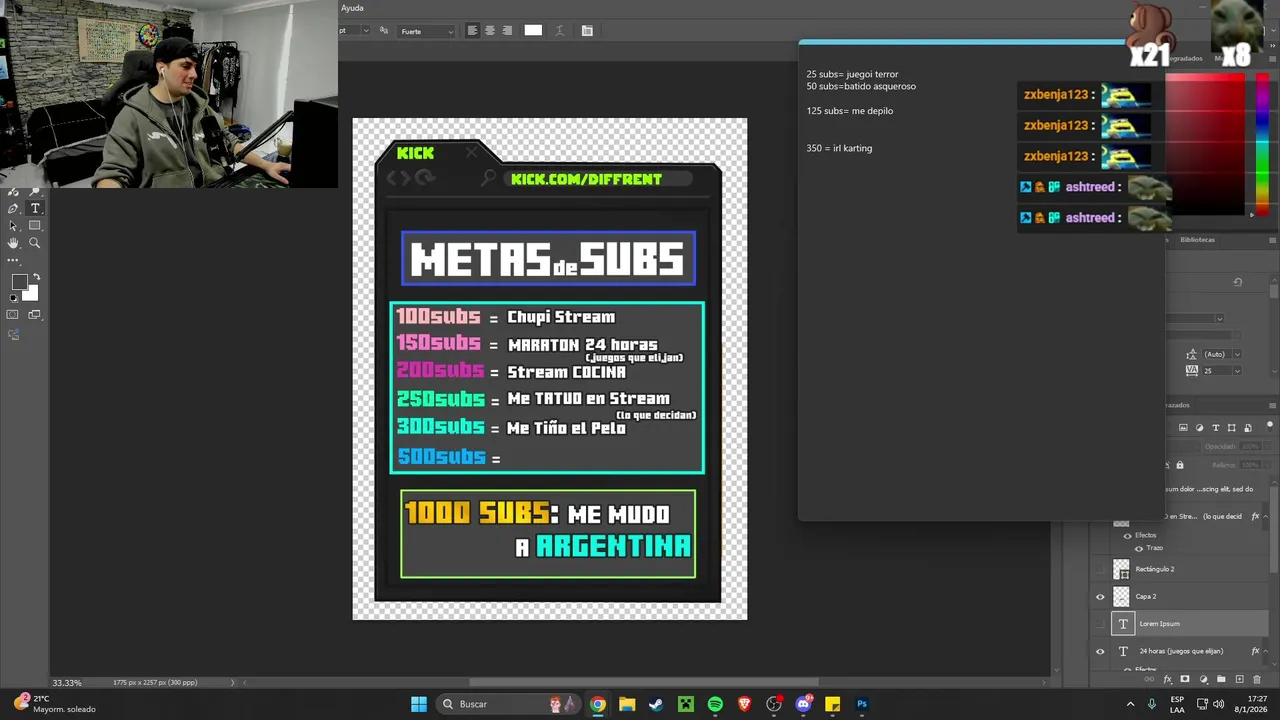Click the anti-aliasing aa icon
This screenshot has height=720, width=1280.
pyautogui.click(x=383, y=31)
